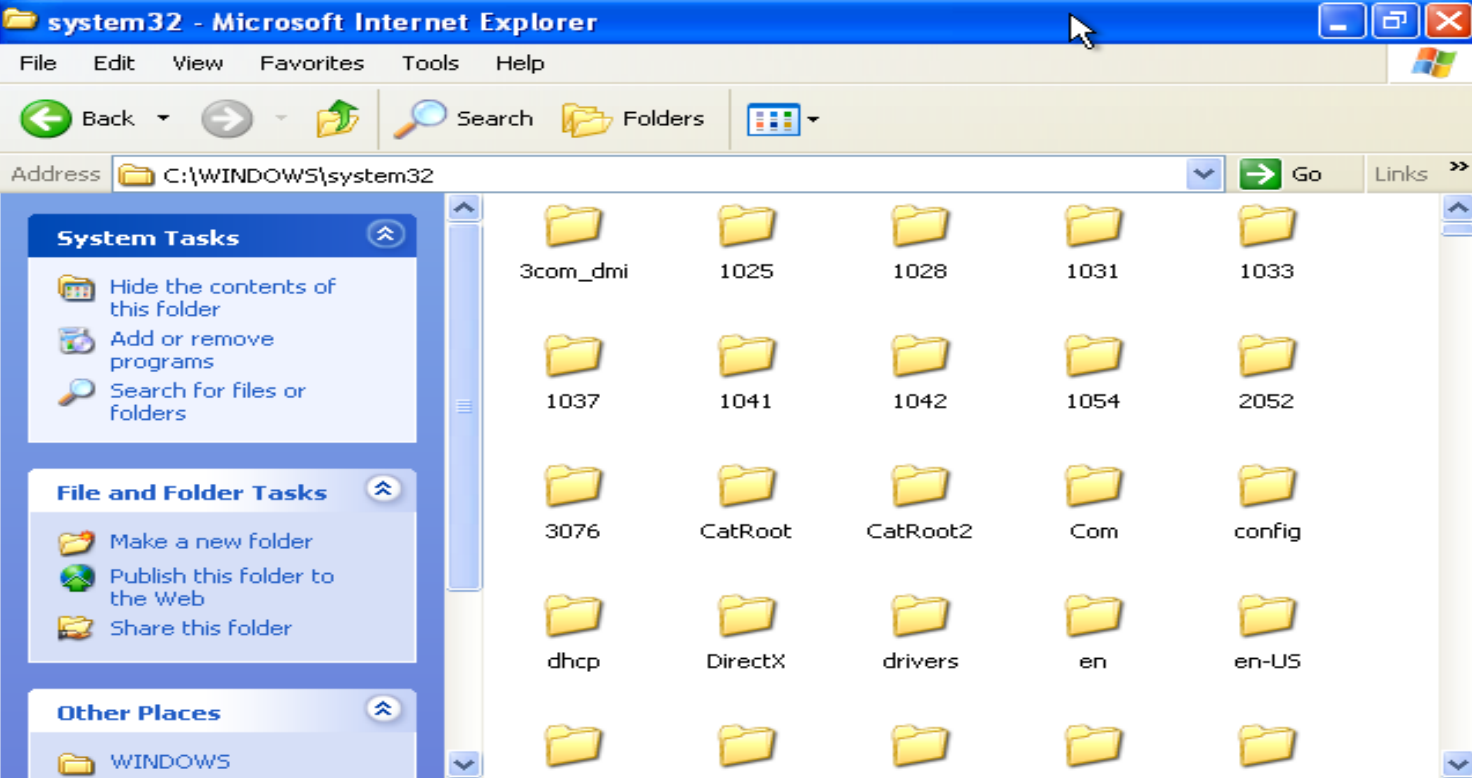Image resolution: width=1472 pixels, height=778 pixels.
Task: Open the Back history dropdown arrow
Action: pyautogui.click(x=162, y=119)
